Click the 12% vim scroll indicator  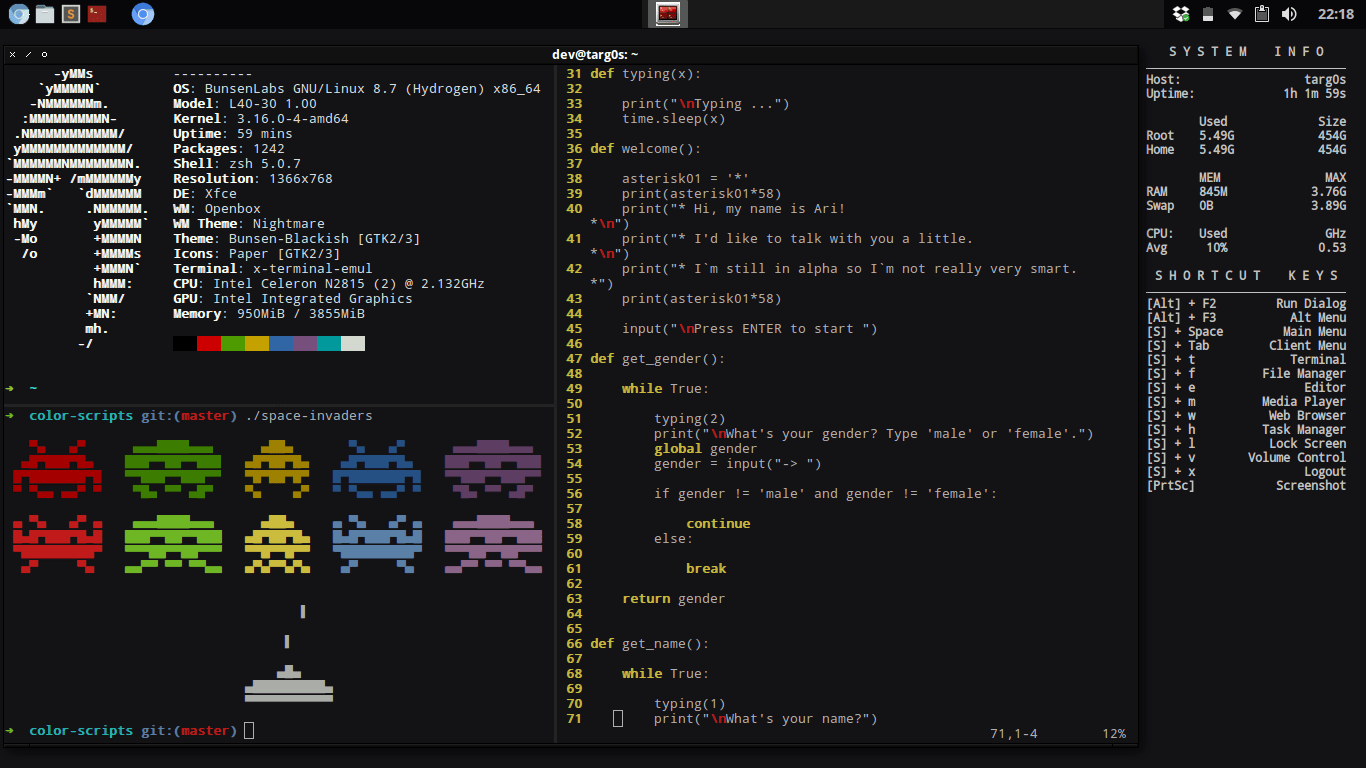1114,734
